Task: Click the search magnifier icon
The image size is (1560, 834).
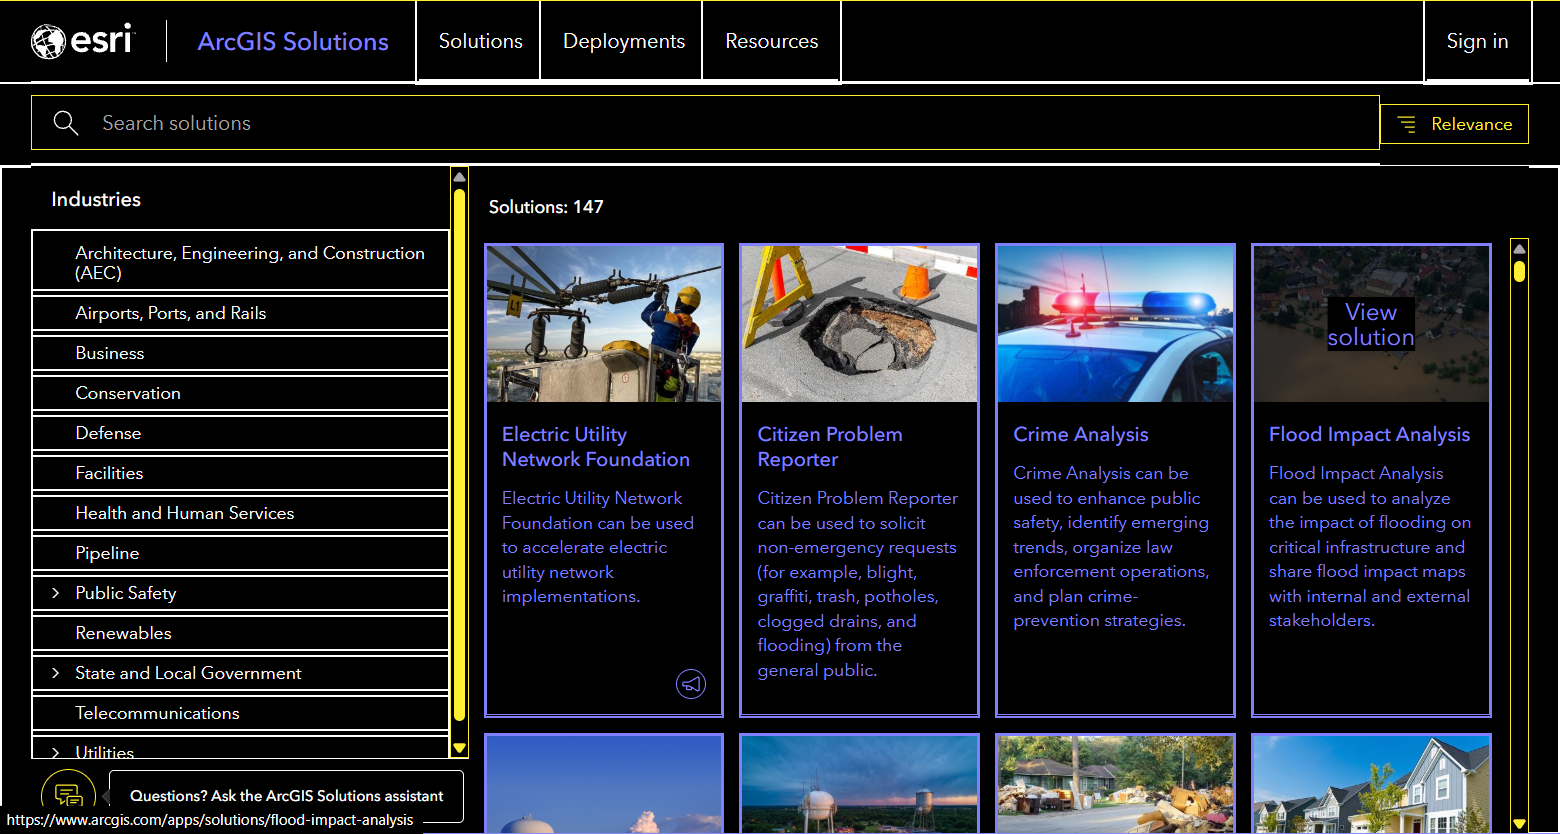Action: click(66, 123)
